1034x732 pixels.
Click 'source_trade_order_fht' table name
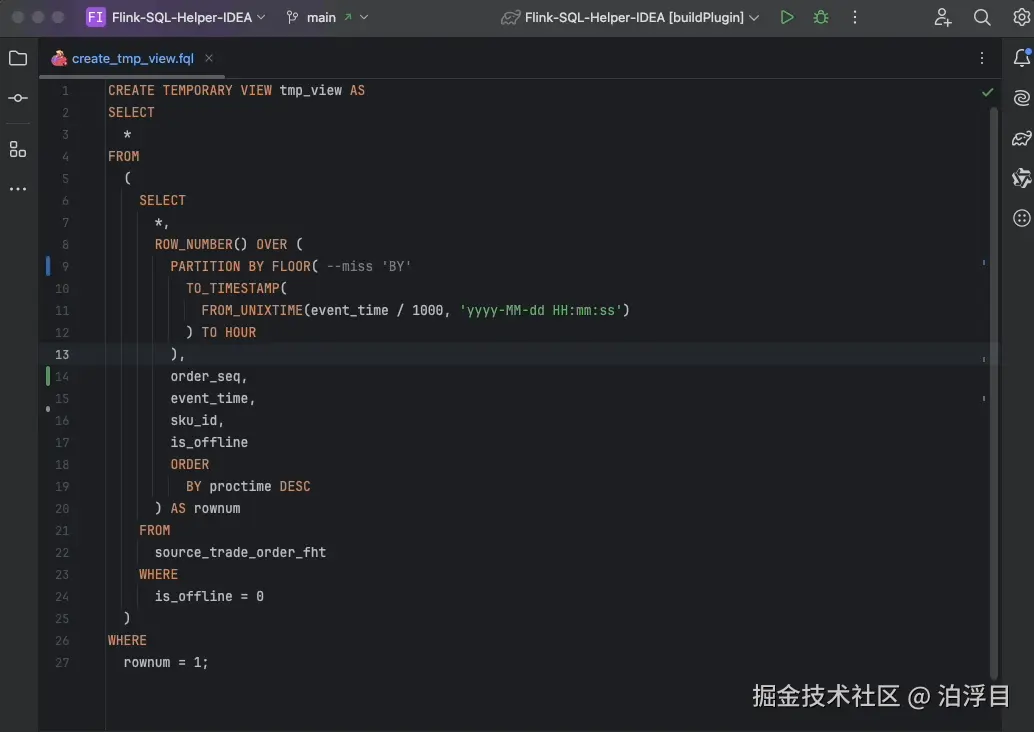coord(240,553)
